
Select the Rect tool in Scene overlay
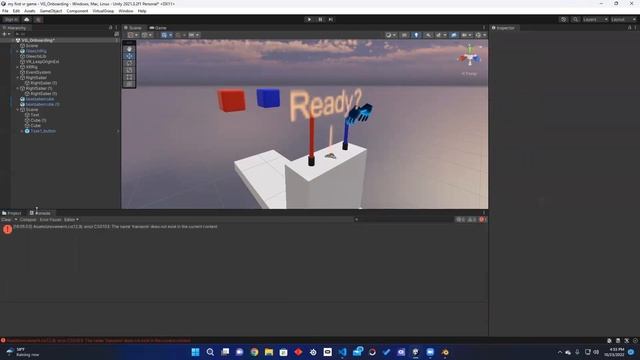(129, 77)
